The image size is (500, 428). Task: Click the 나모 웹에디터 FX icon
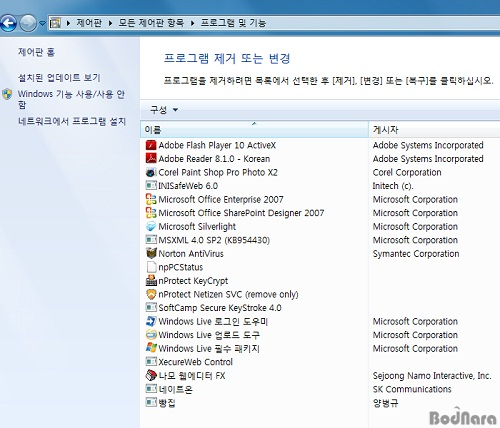pos(151,375)
